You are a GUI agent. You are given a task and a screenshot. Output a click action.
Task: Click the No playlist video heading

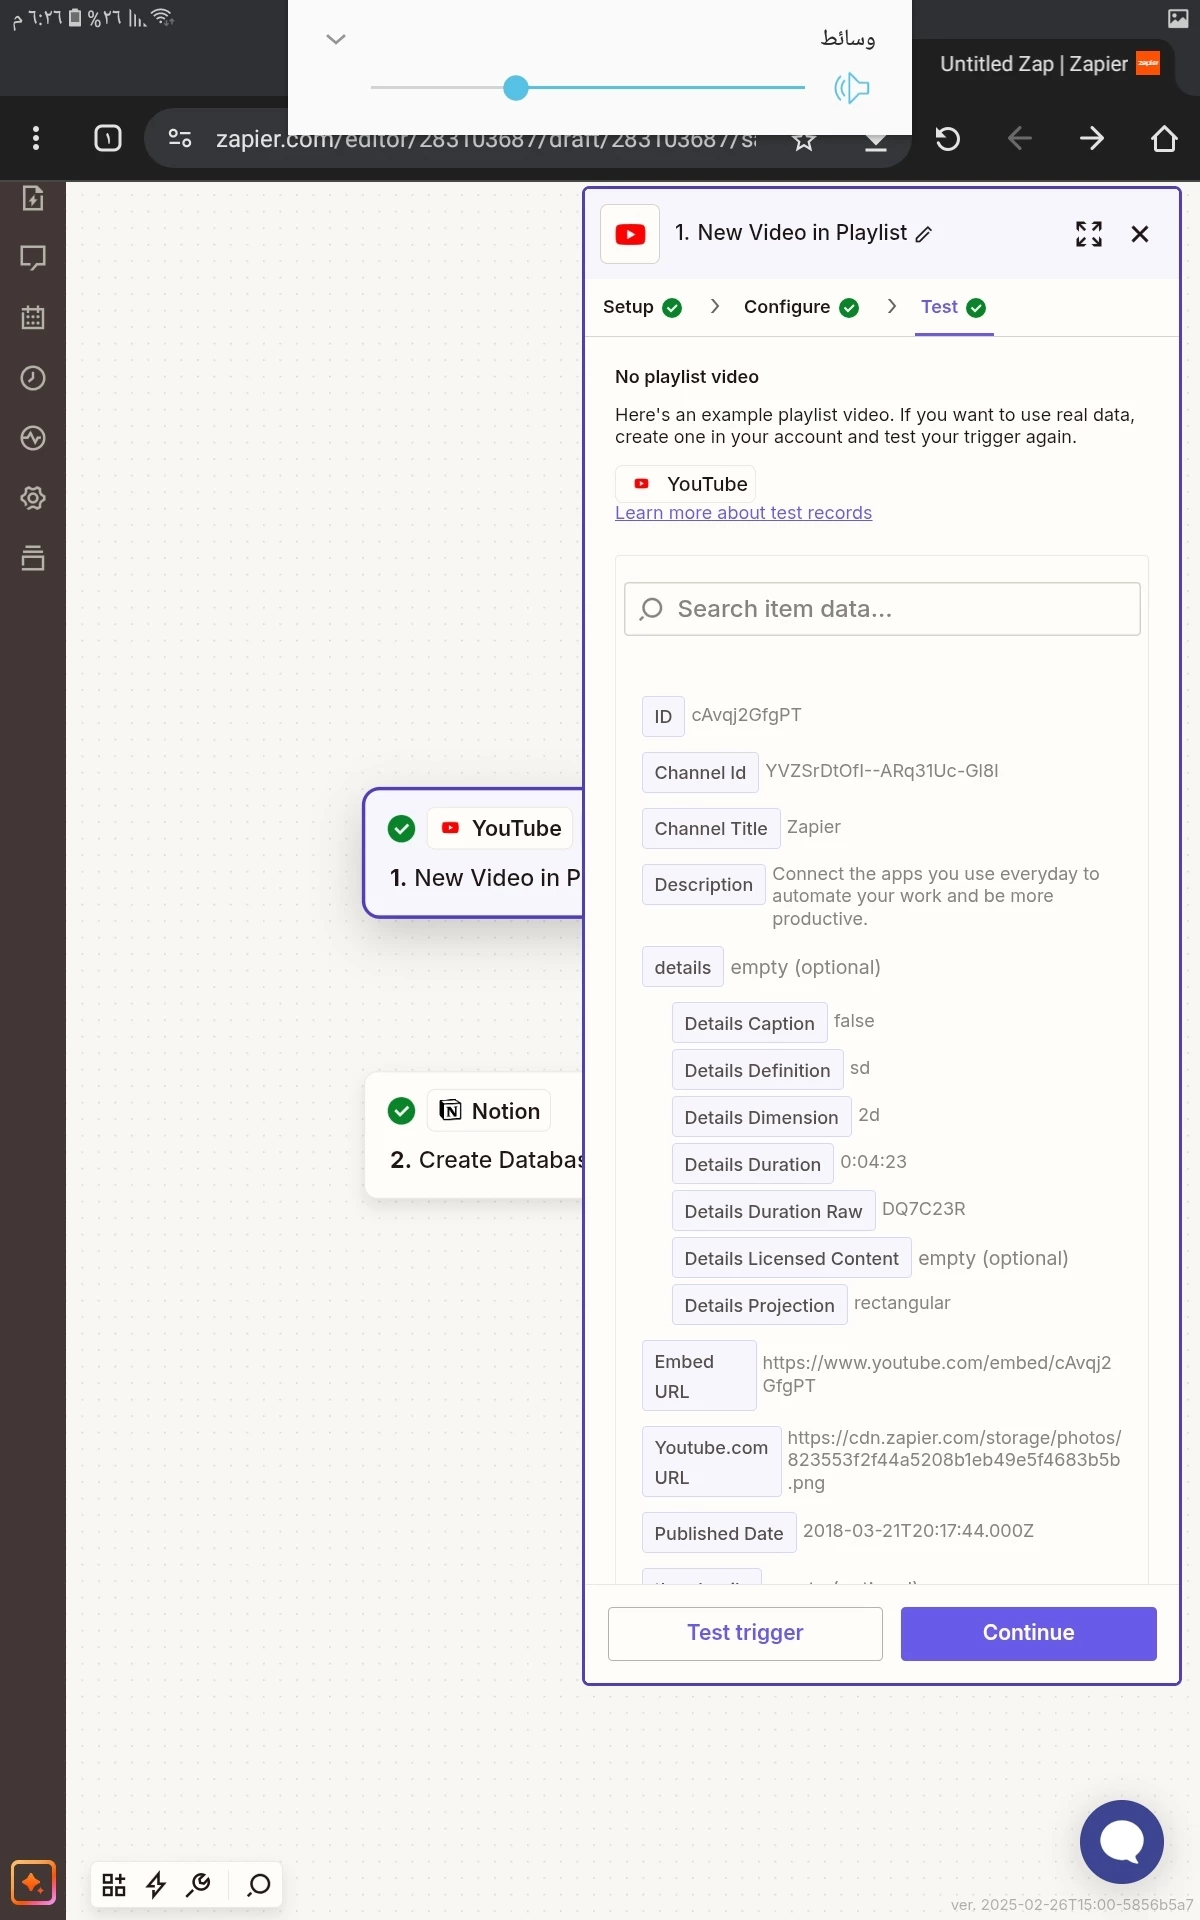687,377
